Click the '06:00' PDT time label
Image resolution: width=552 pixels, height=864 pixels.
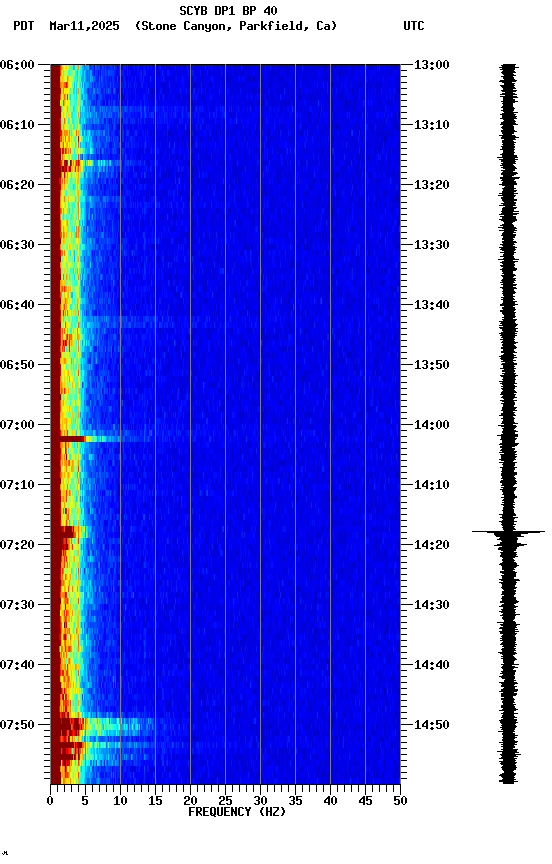pos(17,65)
